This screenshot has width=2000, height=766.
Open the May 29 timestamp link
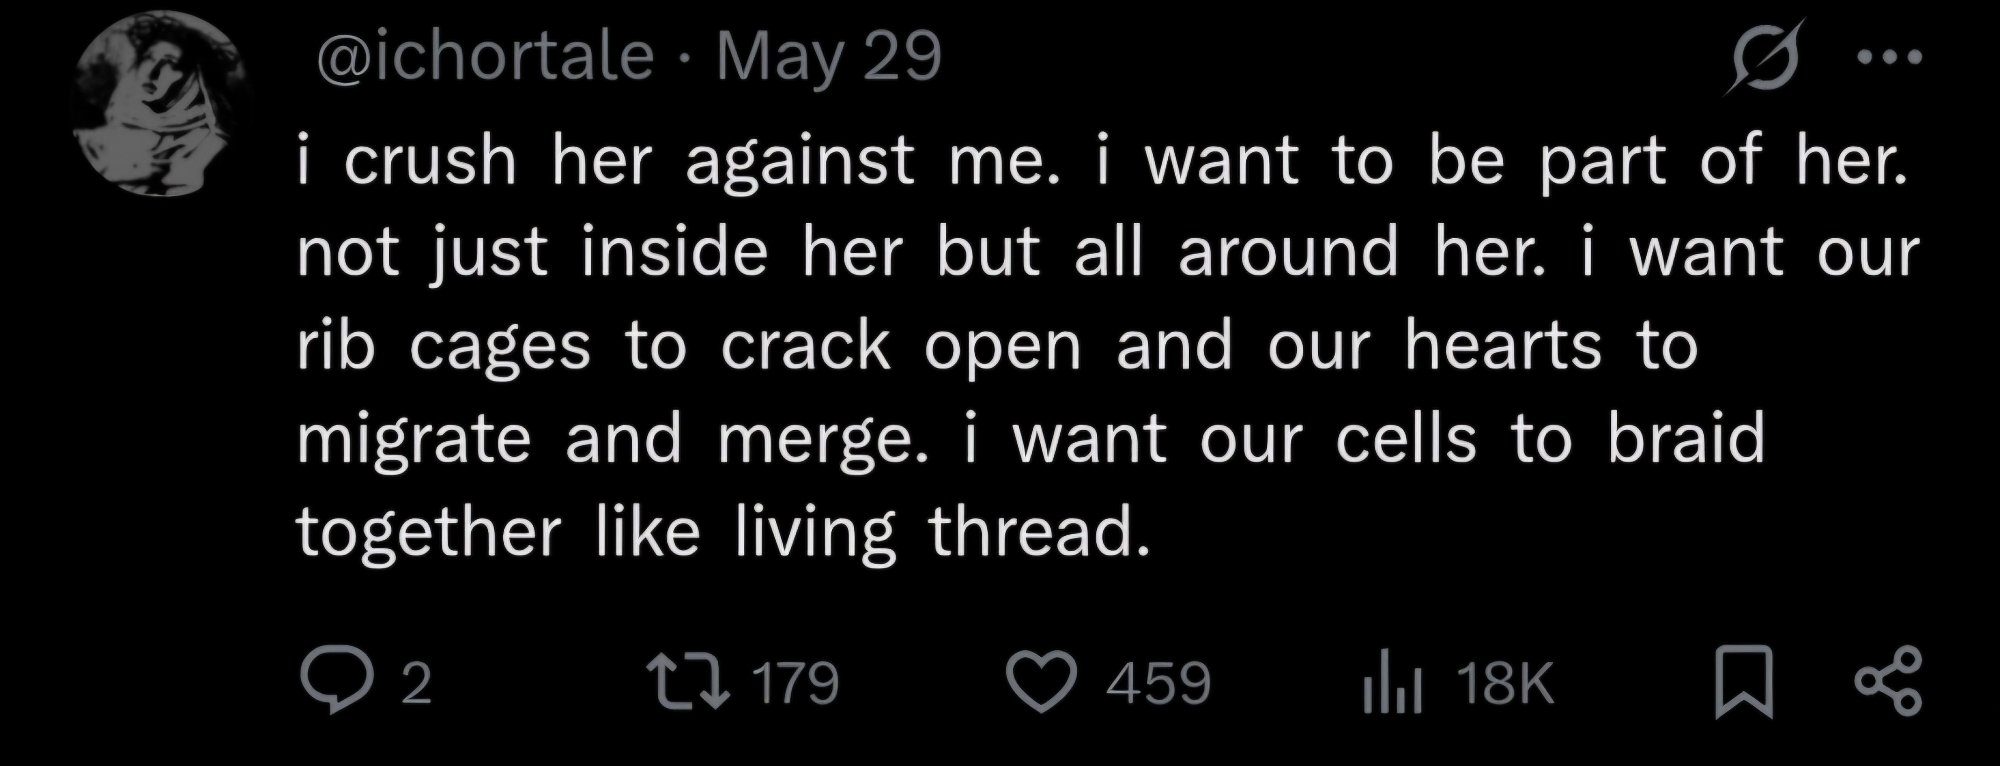pos(829,56)
